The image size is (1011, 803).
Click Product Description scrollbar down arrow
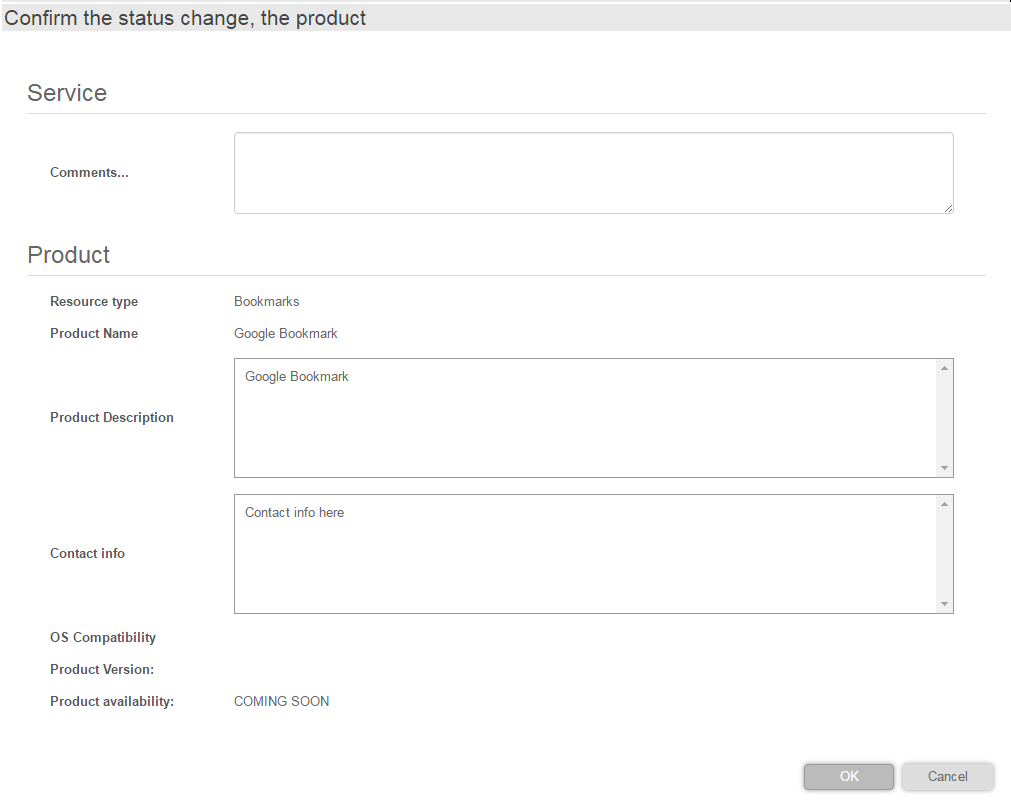tap(945, 468)
